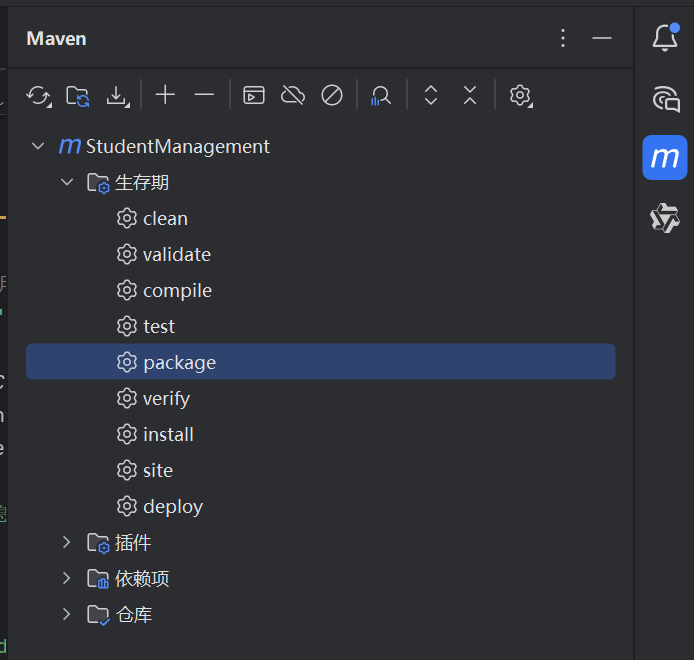
Task: Click the 仓库 folder icon
Action: tap(98, 615)
